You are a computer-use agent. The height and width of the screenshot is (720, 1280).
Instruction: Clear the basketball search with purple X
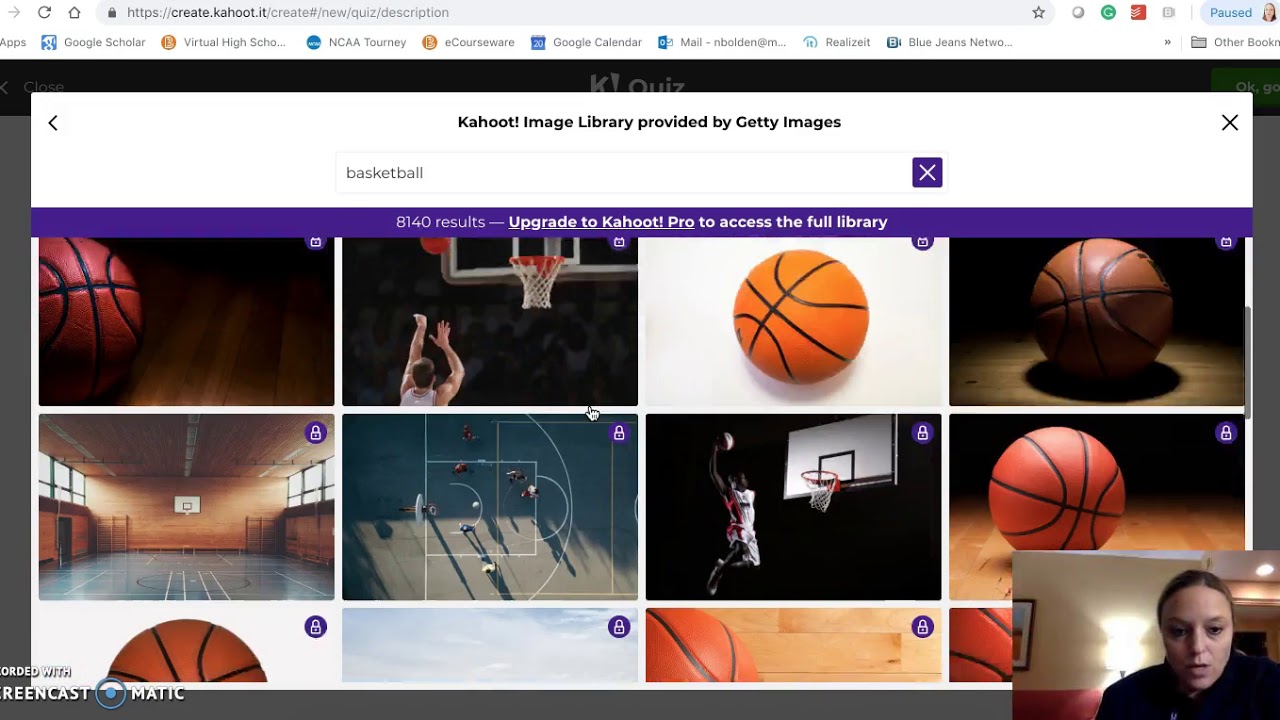pyautogui.click(x=927, y=173)
